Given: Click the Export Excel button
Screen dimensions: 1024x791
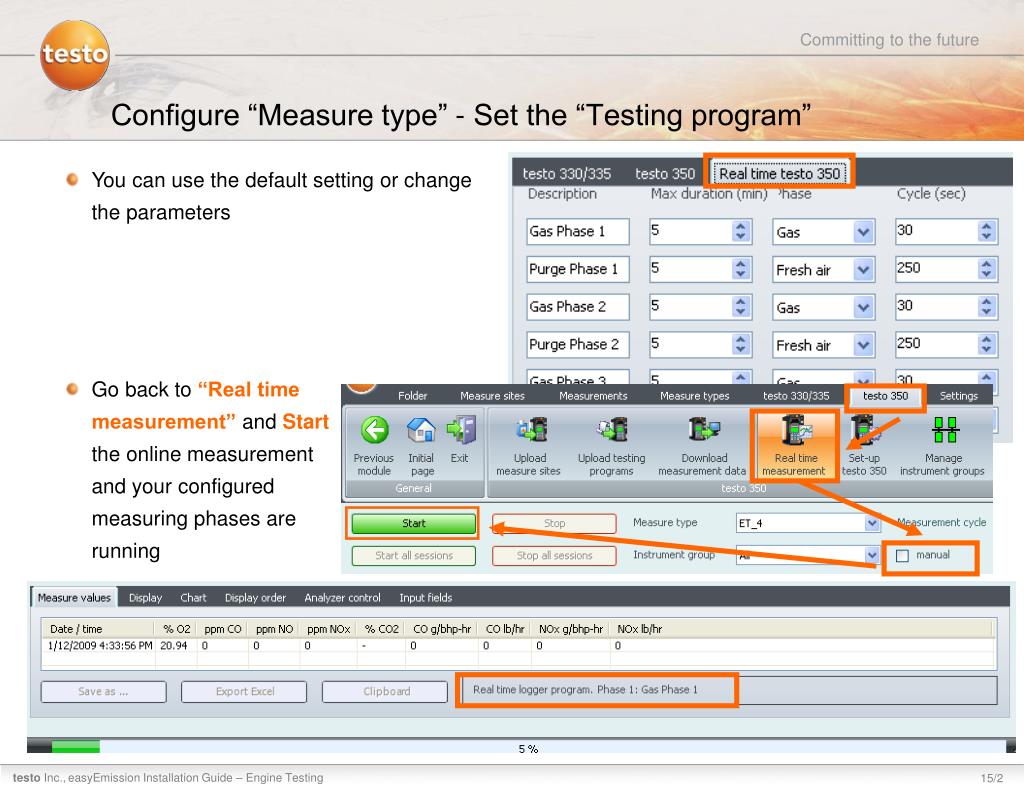Looking at the screenshot, I should [244, 692].
